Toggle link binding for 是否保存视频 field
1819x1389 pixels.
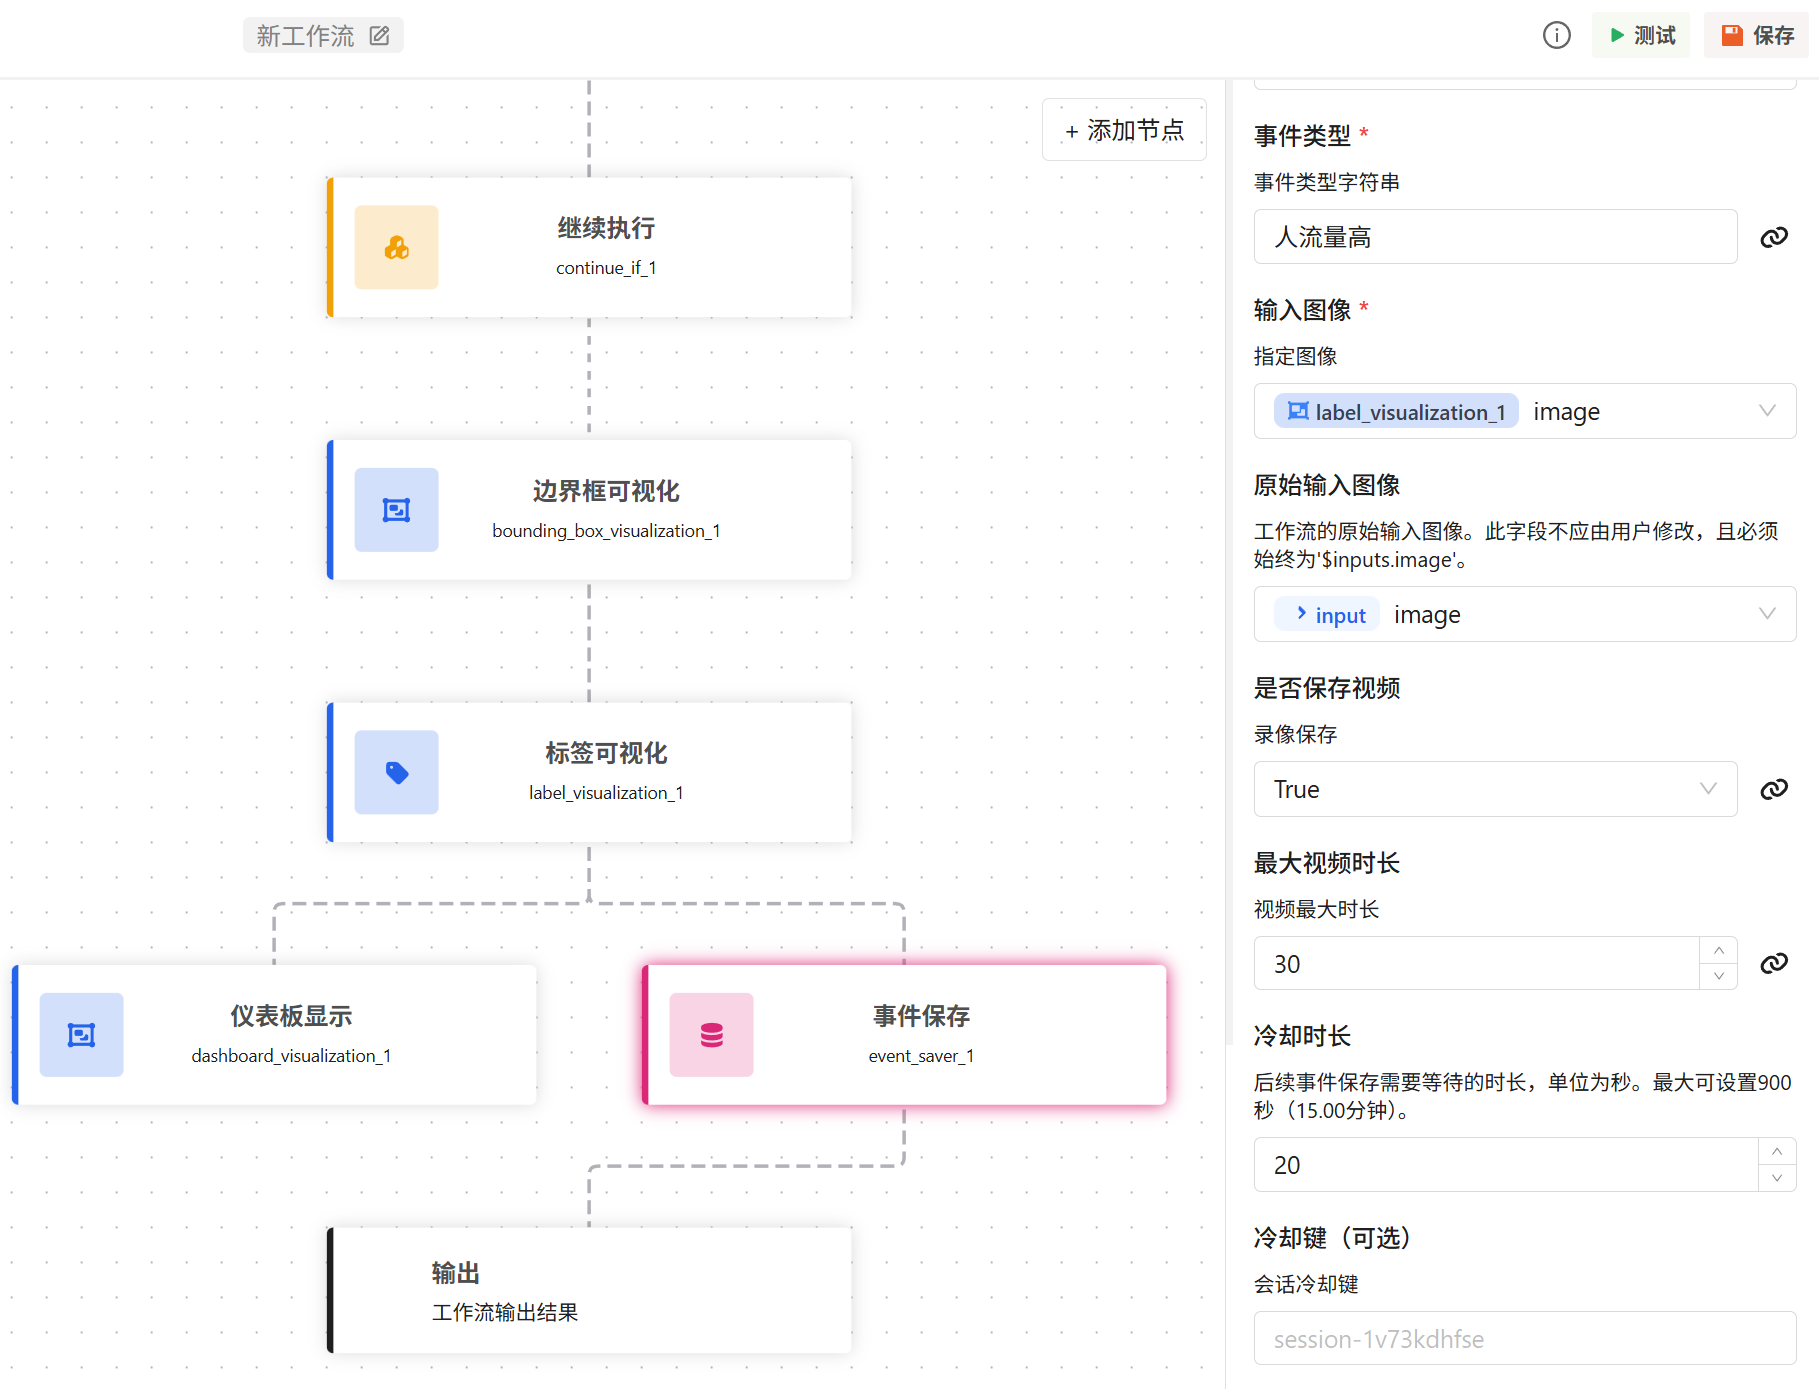(1773, 789)
